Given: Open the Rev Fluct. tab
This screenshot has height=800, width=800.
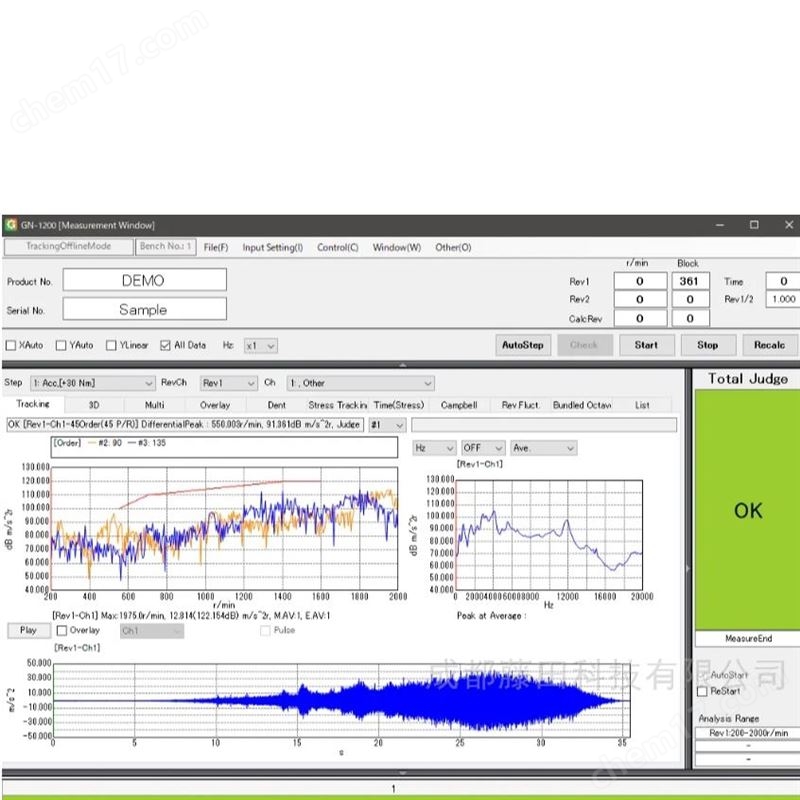Looking at the screenshot, I should [520, 405].
